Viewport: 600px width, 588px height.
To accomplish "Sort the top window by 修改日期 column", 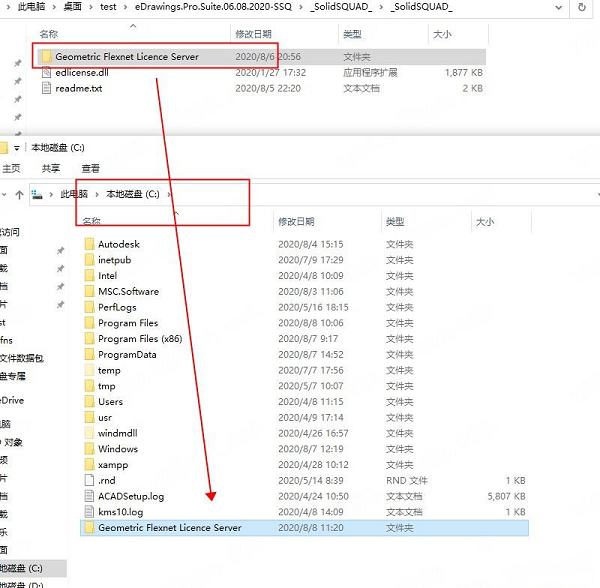I will [253, 34].
